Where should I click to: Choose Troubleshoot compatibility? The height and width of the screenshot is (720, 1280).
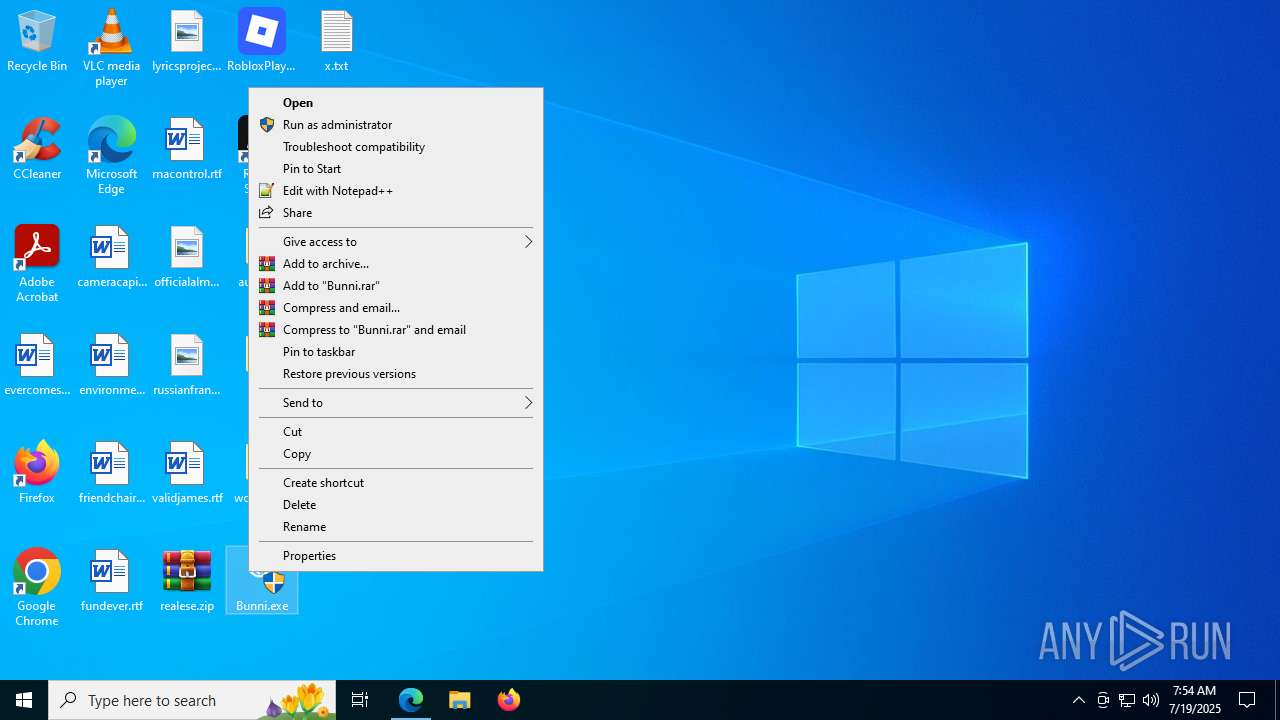[x=396, y=147]
